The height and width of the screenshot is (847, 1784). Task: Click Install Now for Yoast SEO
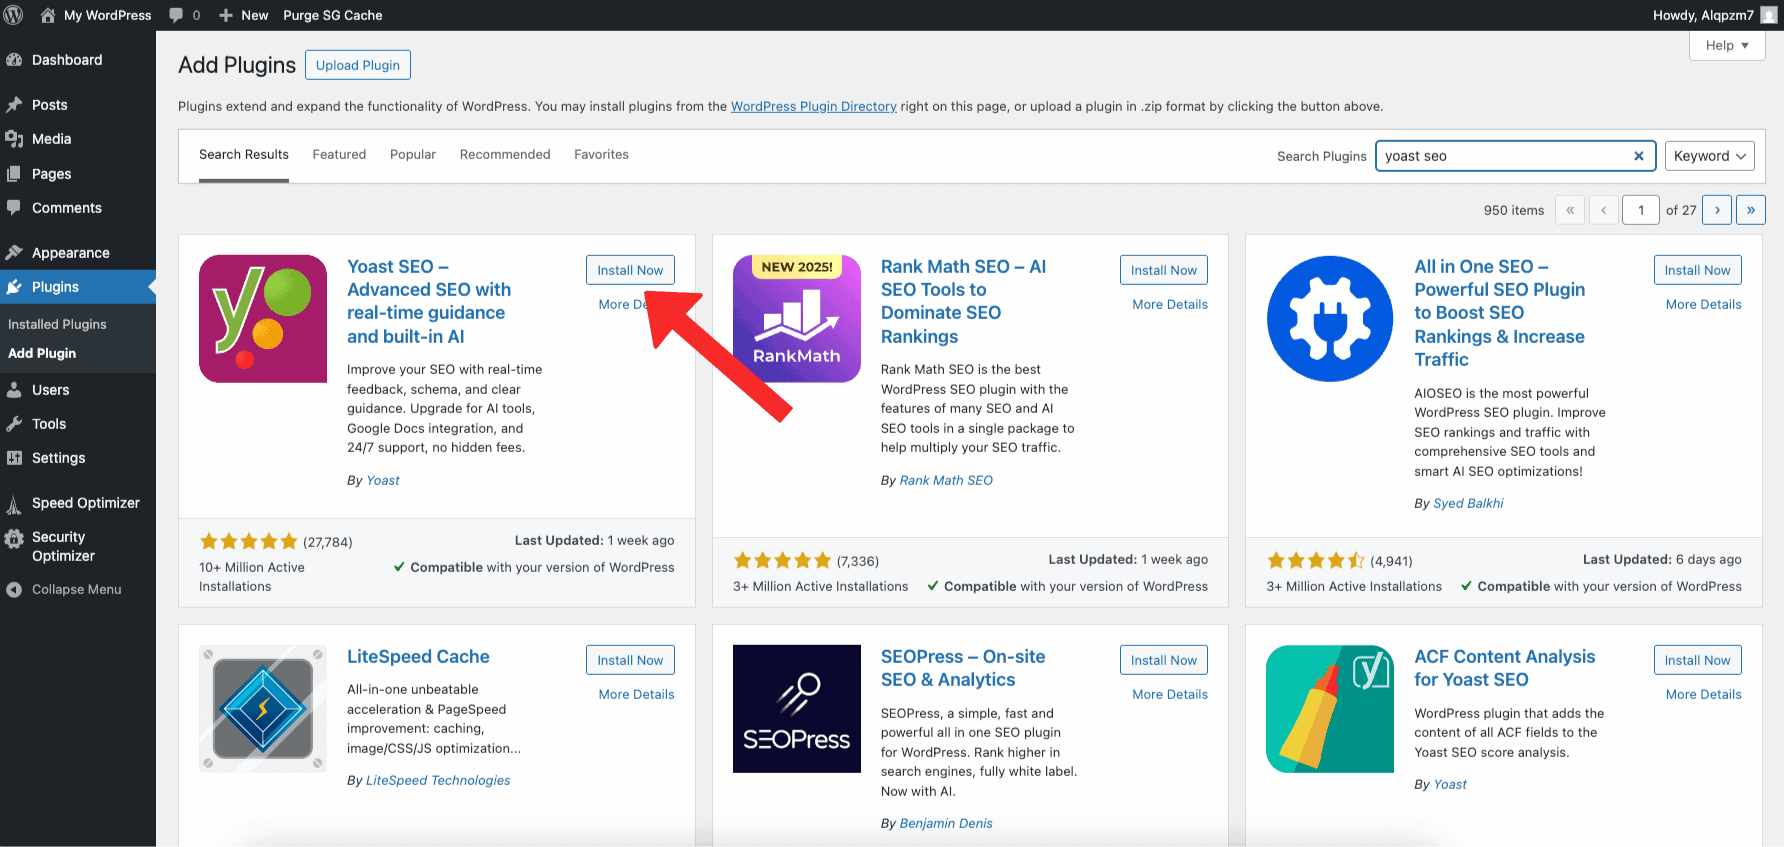pos(630,270)
